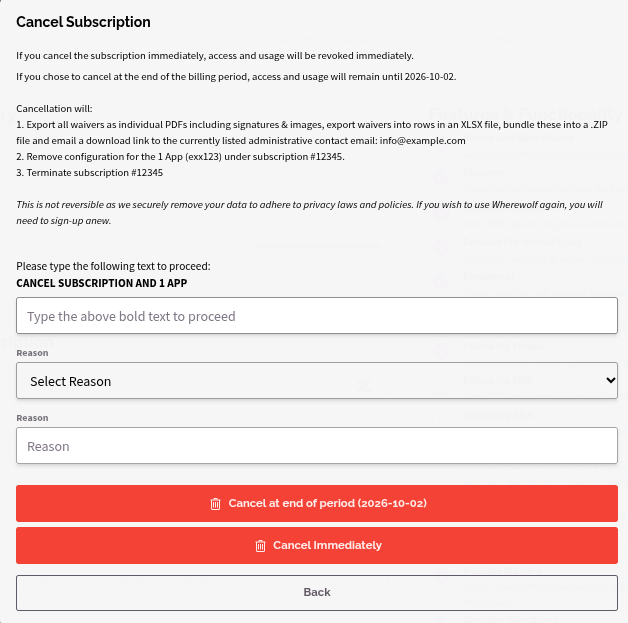Focus the 'Type the above bold text' field
The height and width of the screenshot is (623, 628).
point(317,316)
